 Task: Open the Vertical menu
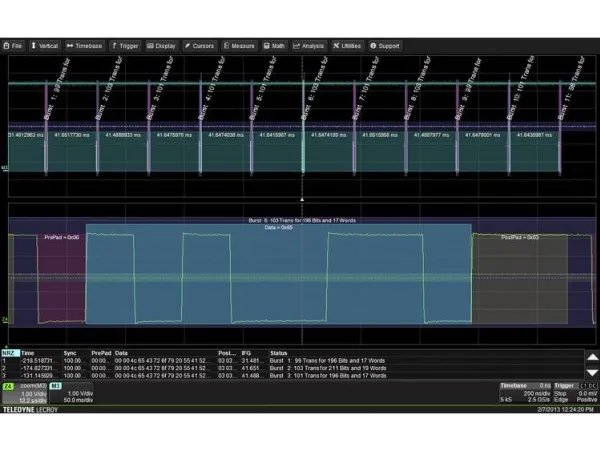[x=44, y=45]
